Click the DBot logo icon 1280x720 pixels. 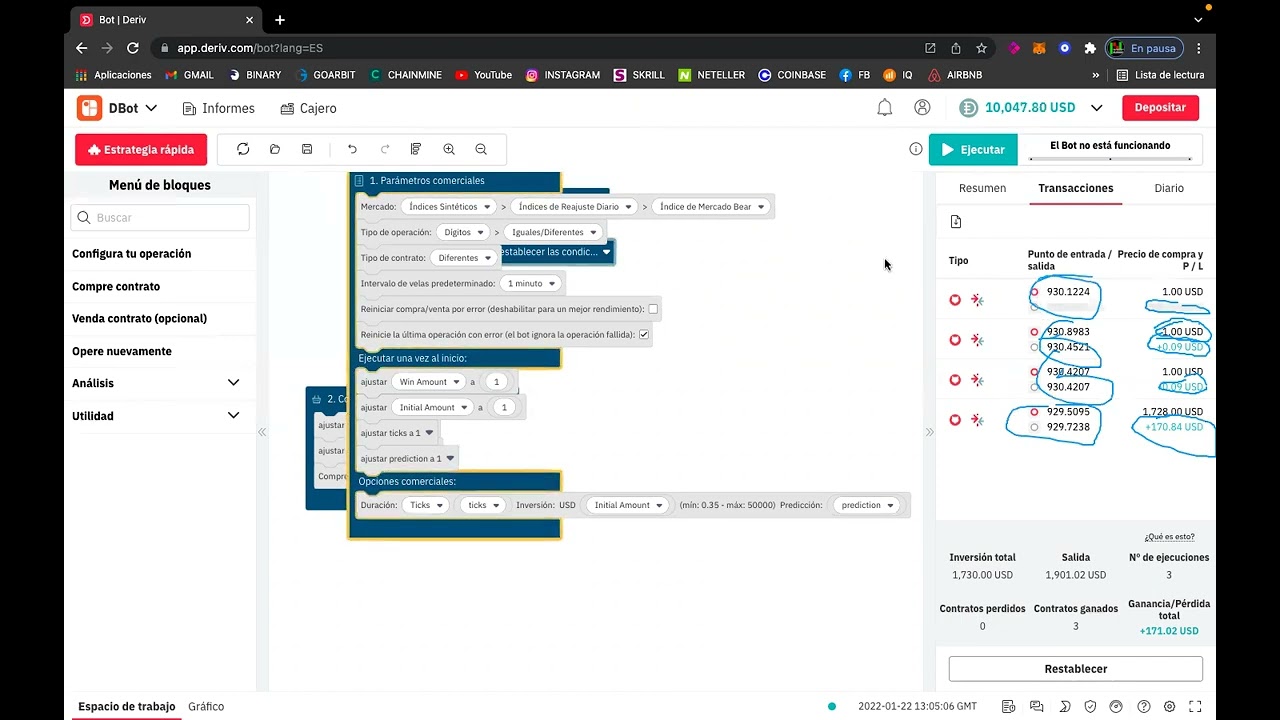point(89,108)
